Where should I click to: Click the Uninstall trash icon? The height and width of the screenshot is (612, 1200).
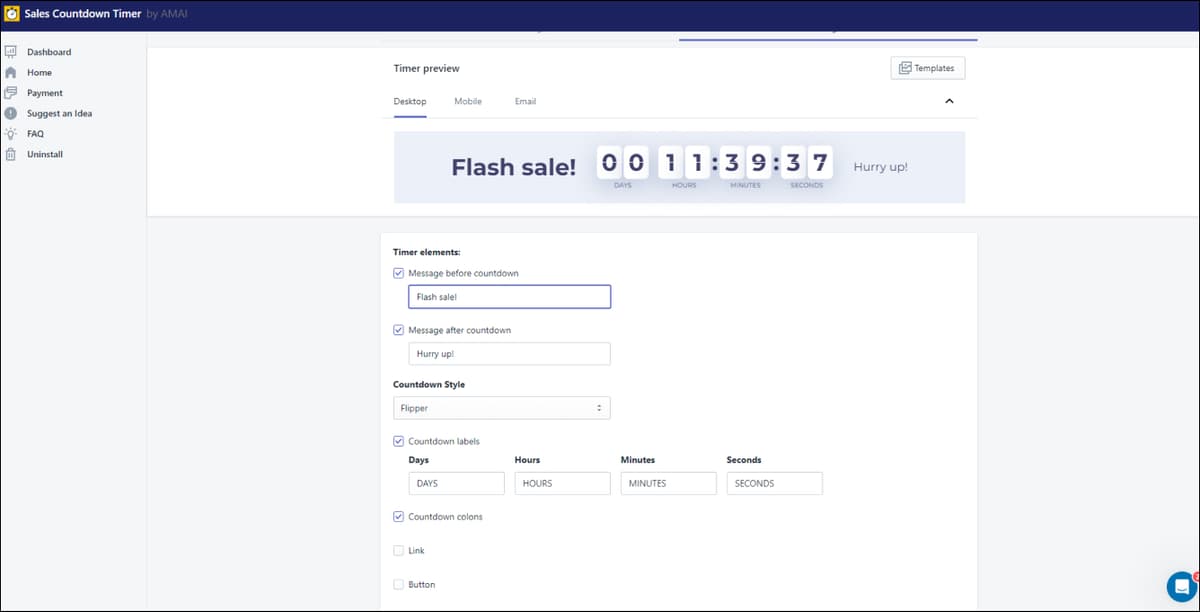tap(10, 154)
